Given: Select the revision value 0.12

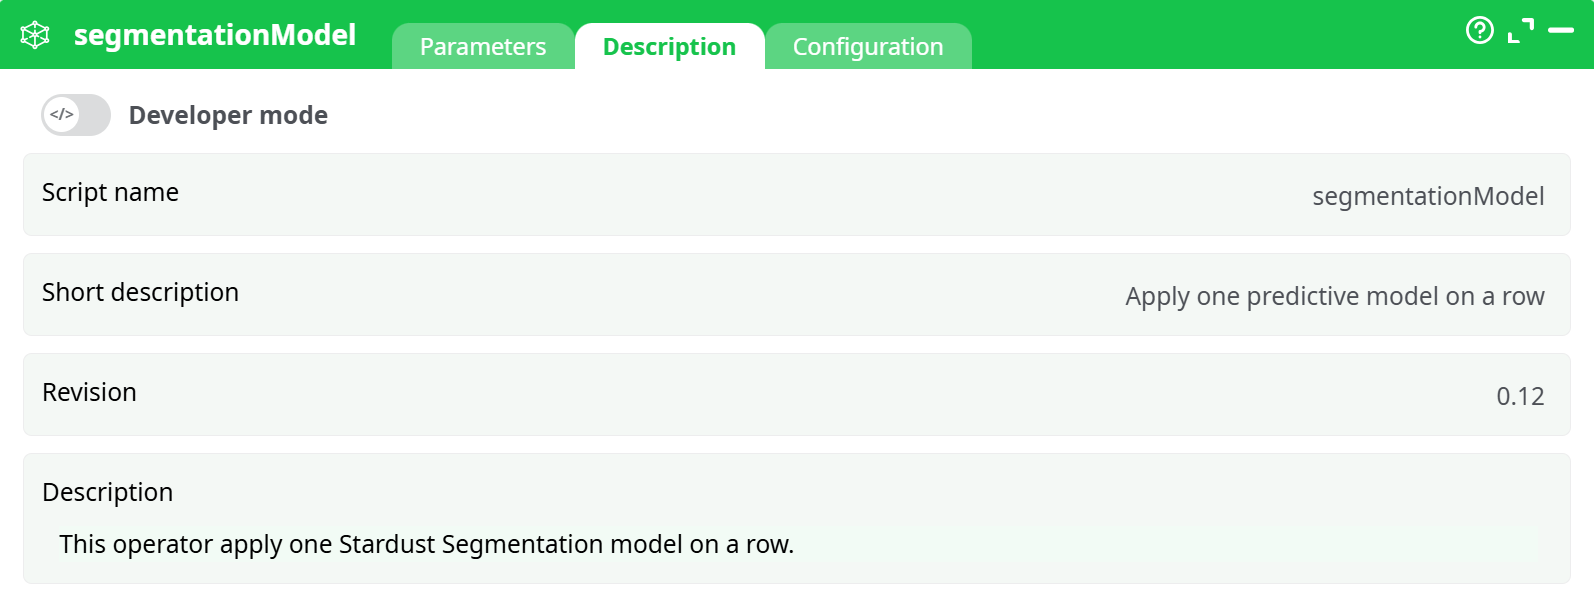Looking at the screenshot, I should pyautogui.click(x=1520, y=395).
